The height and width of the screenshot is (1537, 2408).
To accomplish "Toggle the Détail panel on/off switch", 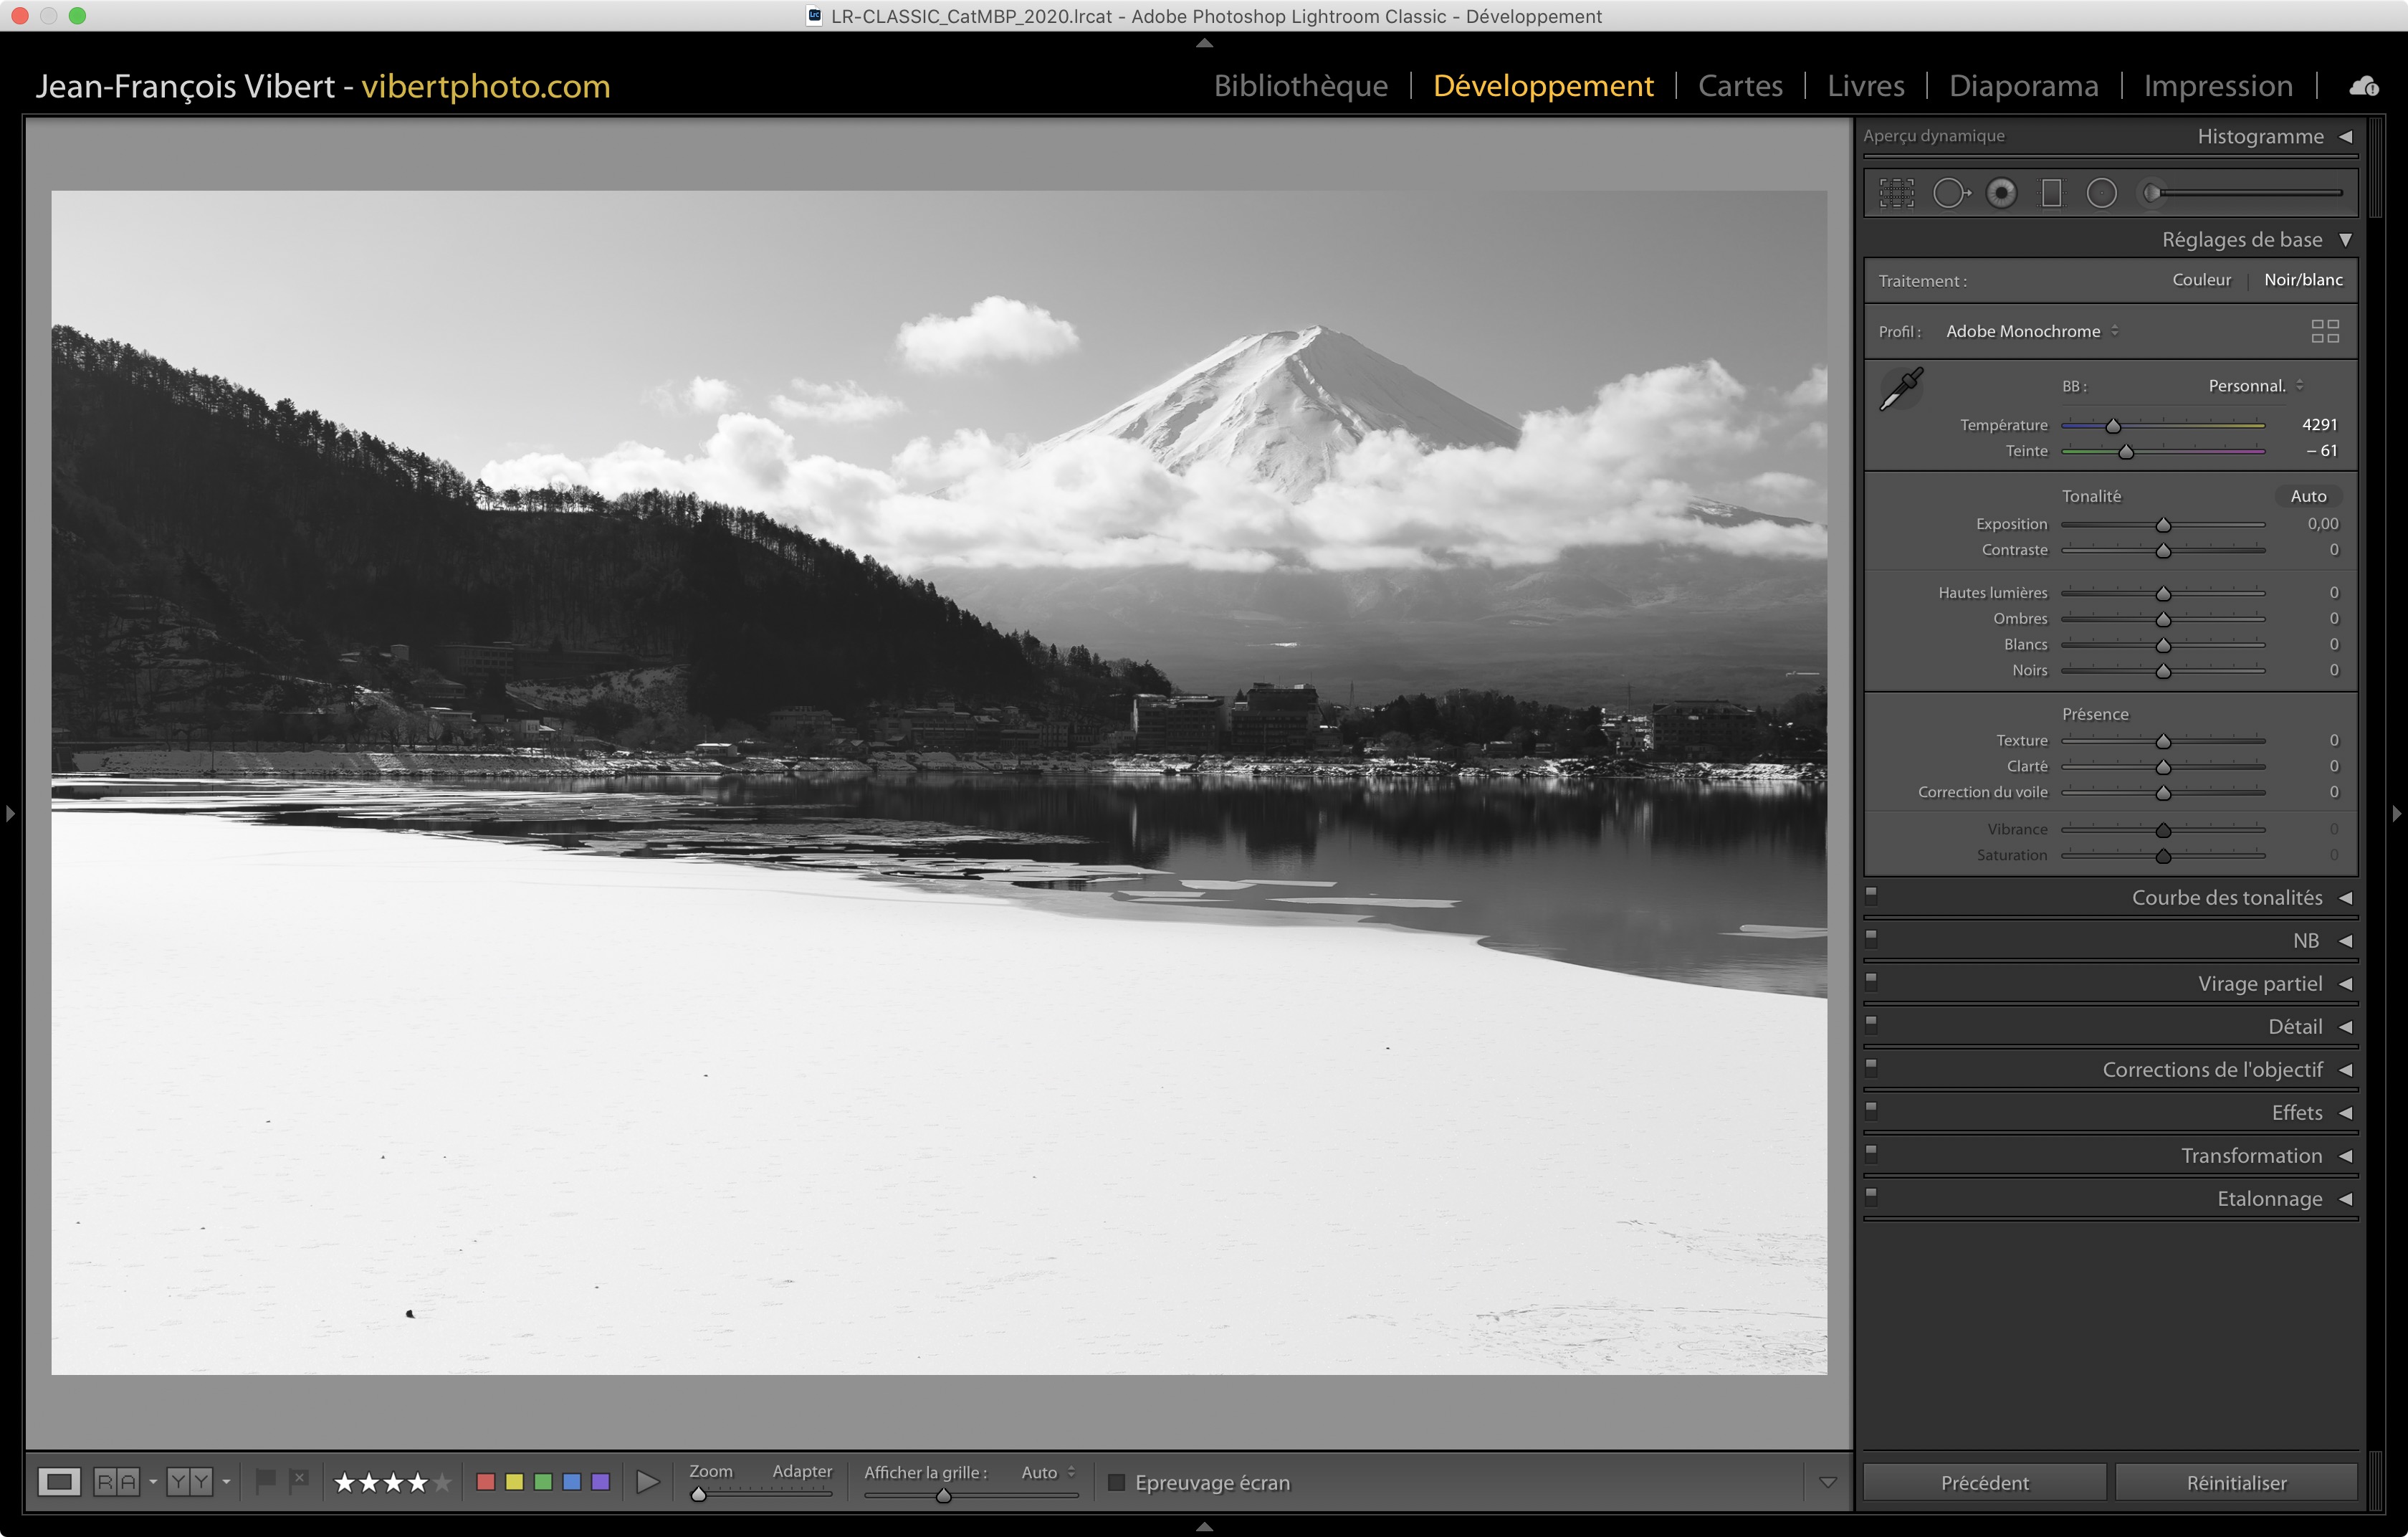I will pyautogui.click(x=1871, y=1025).
